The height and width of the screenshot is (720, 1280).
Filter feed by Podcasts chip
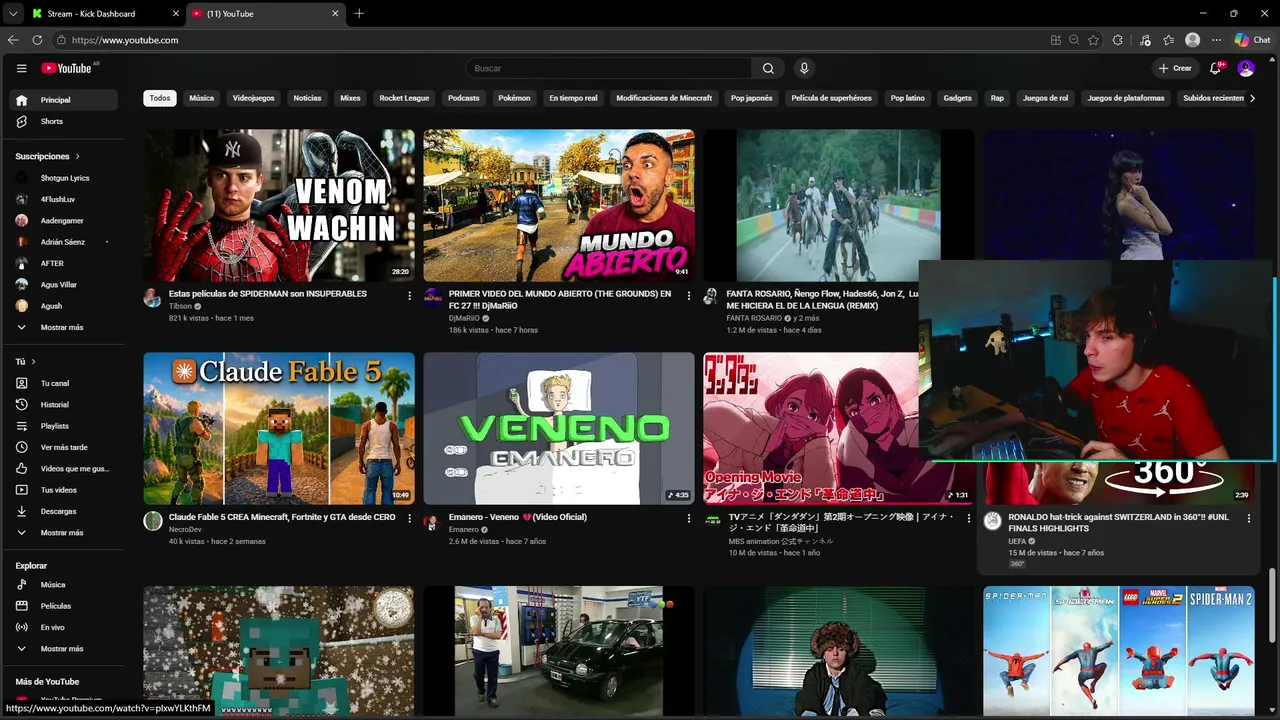click(464, 98)
